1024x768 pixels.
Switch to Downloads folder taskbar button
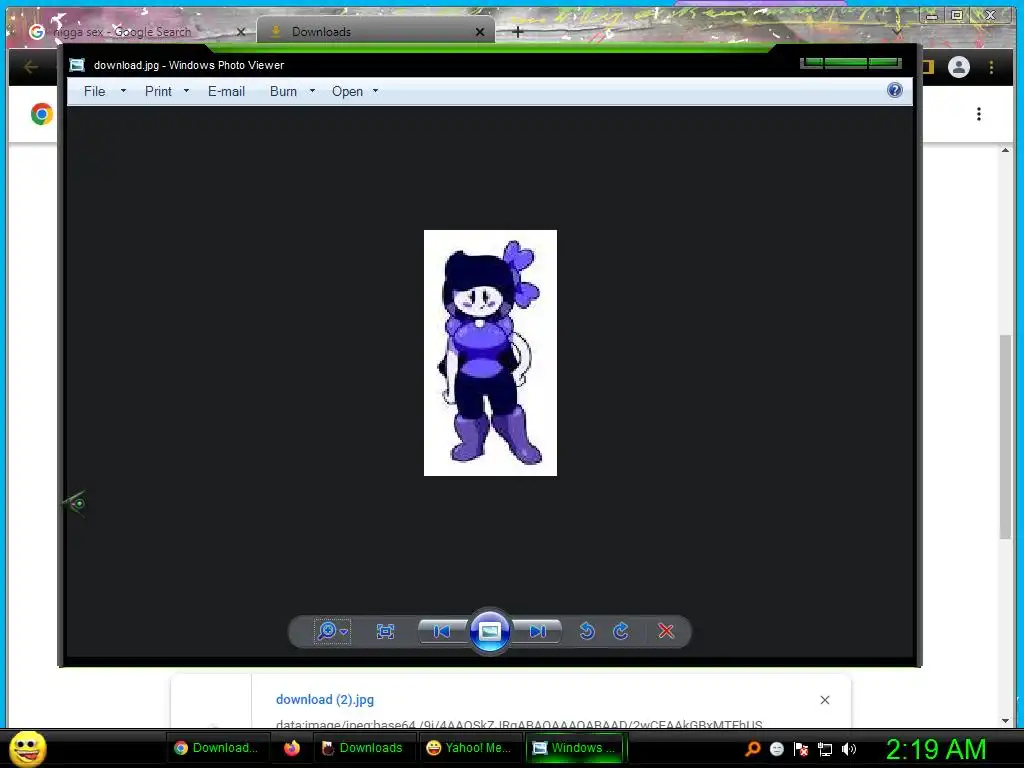[363, 748]
